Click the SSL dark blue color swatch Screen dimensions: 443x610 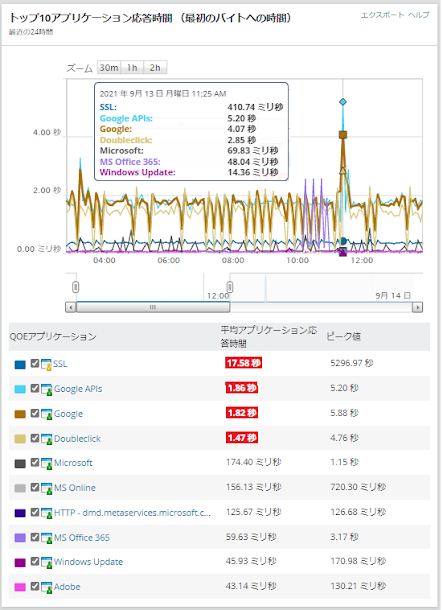coord(20,365)
